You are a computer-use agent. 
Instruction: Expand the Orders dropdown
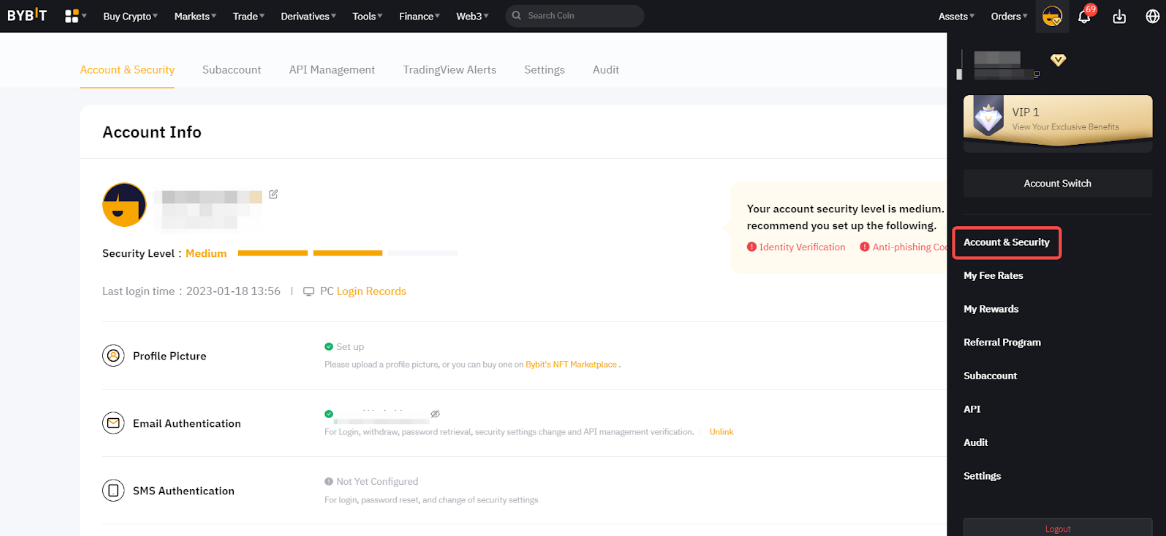tap(1009, 16)
